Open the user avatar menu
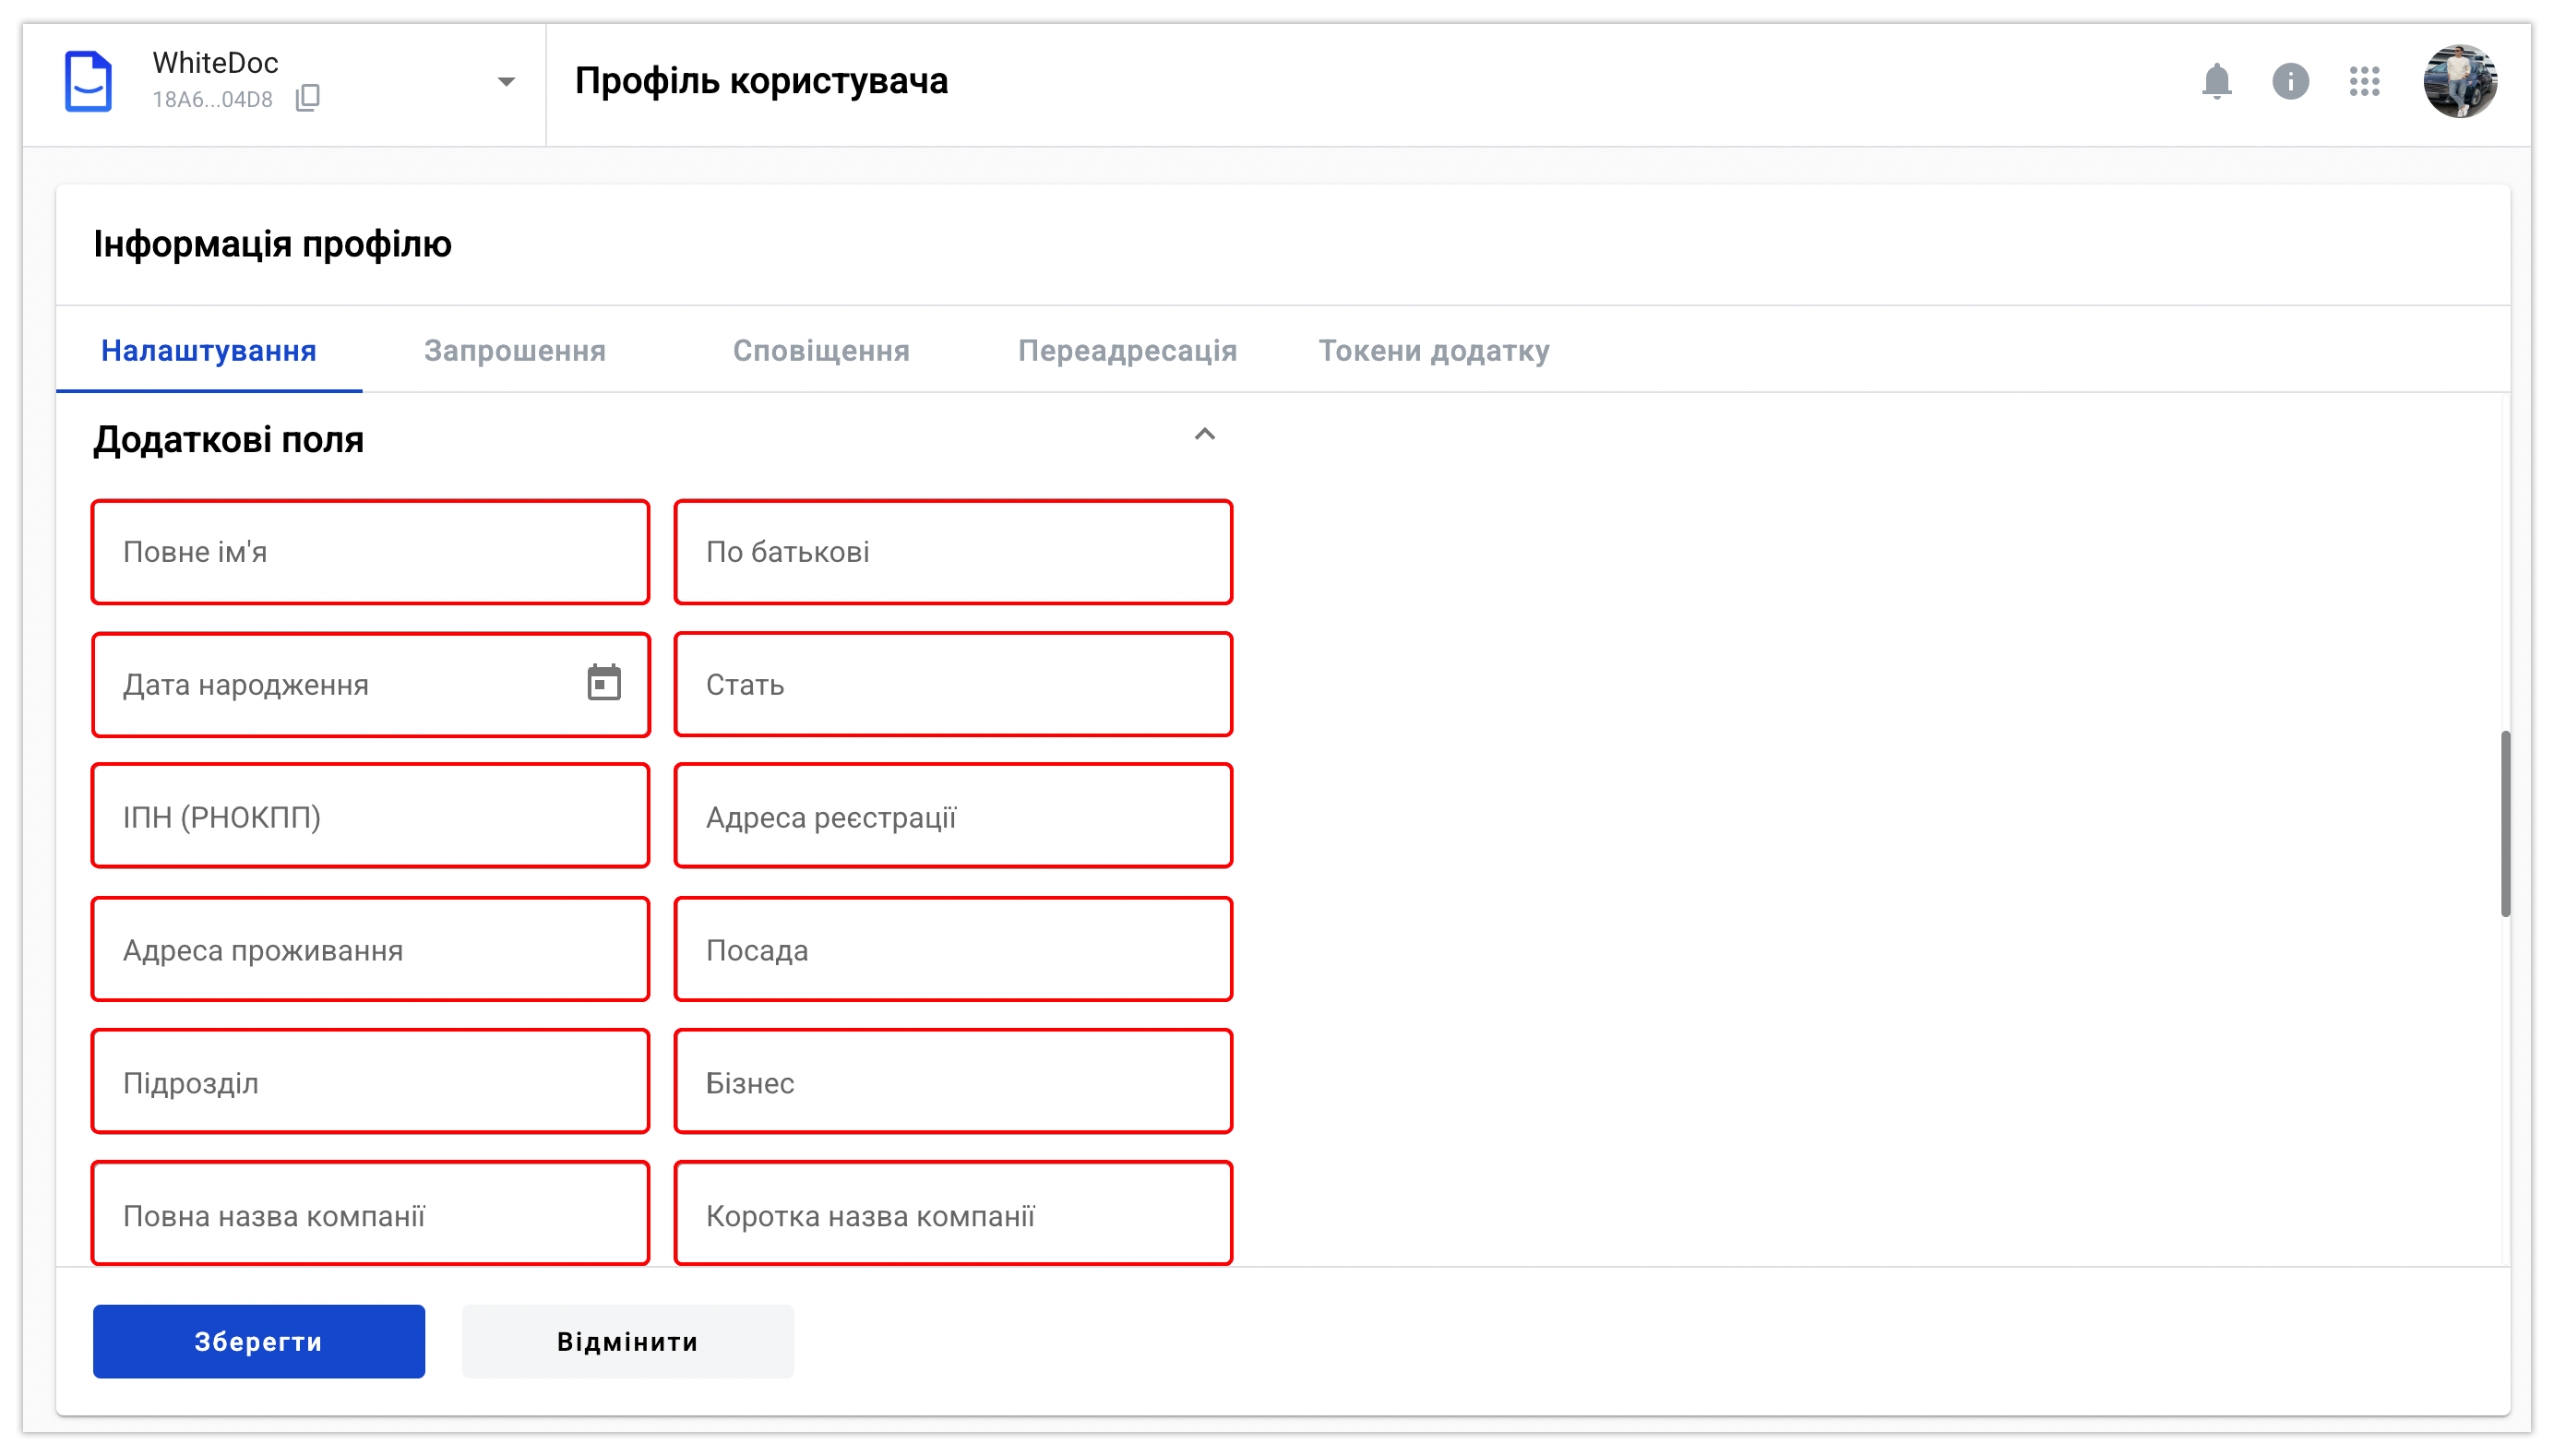The height and width of the screenshot is (1456, 2554). (2460, 81)
